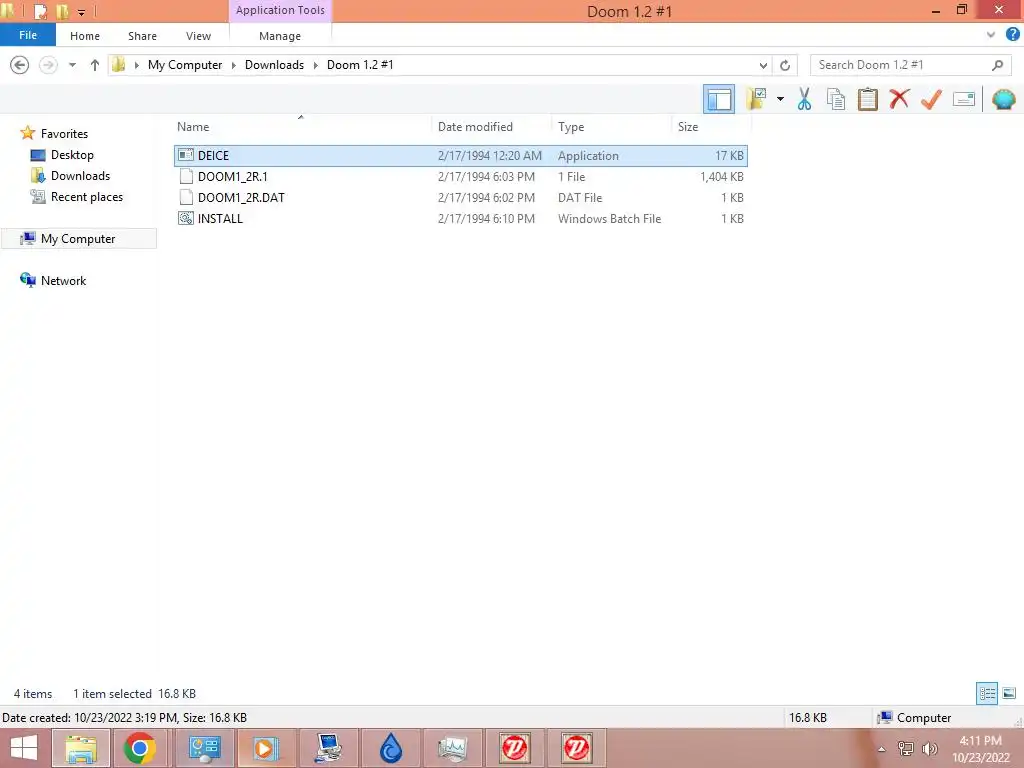This screenshot has width=1024, height=768.
Task: Open File Explorer from taskbar
Action: (x=81, y=748)
